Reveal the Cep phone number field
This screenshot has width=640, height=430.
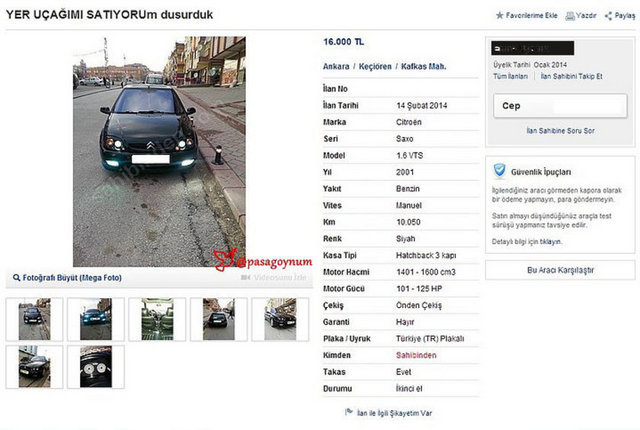560,106
